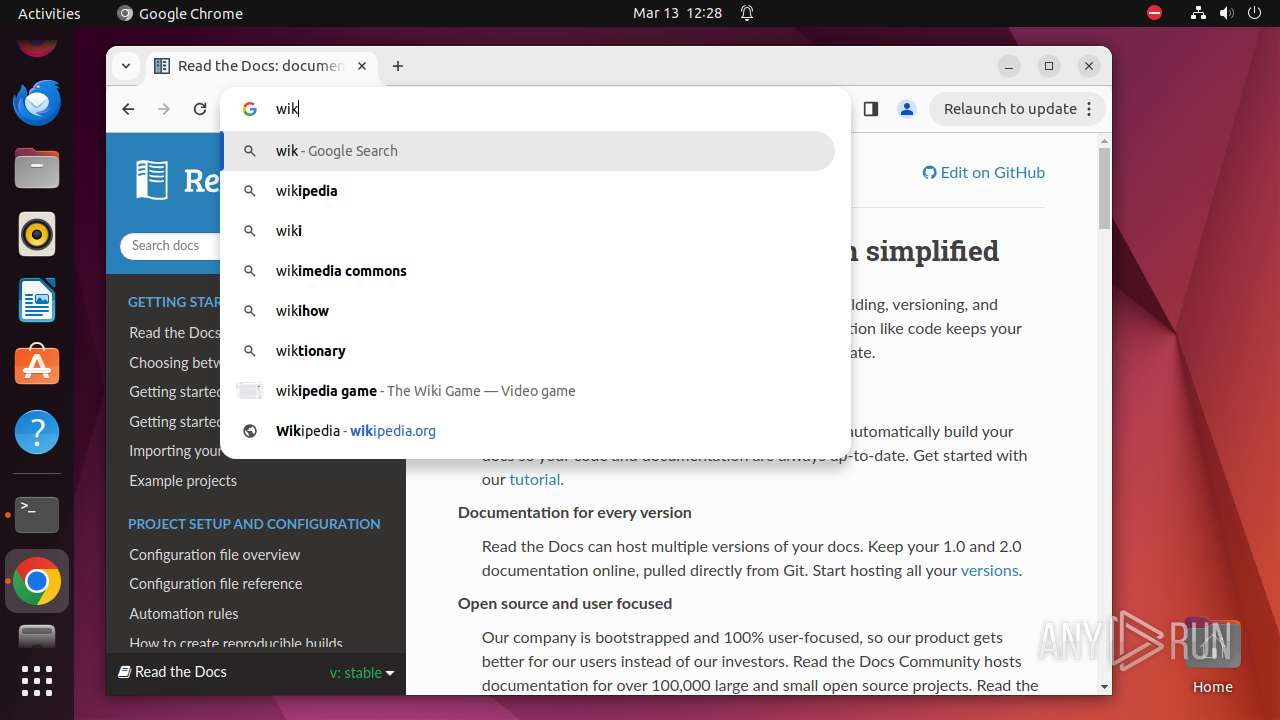Open LibreOffice Writer from the dock
Viewport: 1280px width, 720px height.
point(37,300)
